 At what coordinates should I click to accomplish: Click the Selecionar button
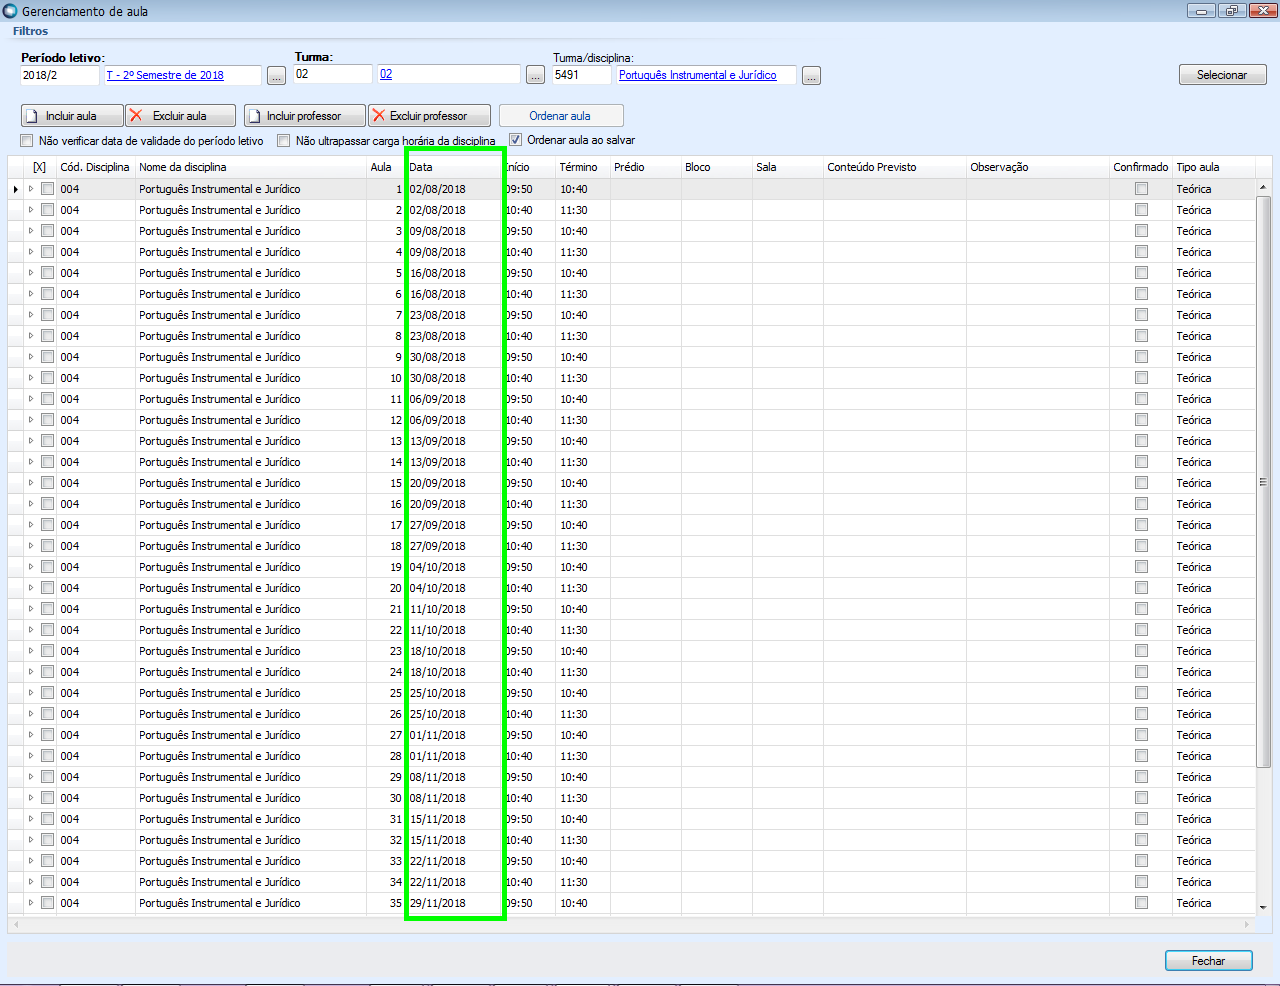[x=1222, y=75]
